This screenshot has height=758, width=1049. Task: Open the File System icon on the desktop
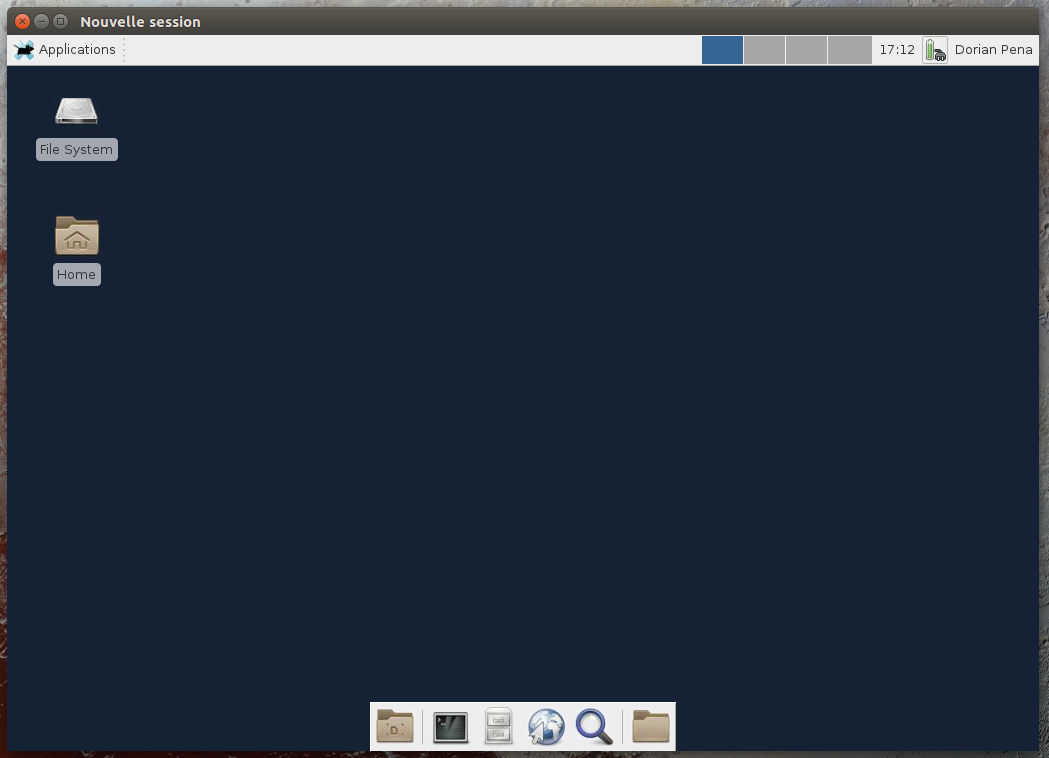click(76, 111)
